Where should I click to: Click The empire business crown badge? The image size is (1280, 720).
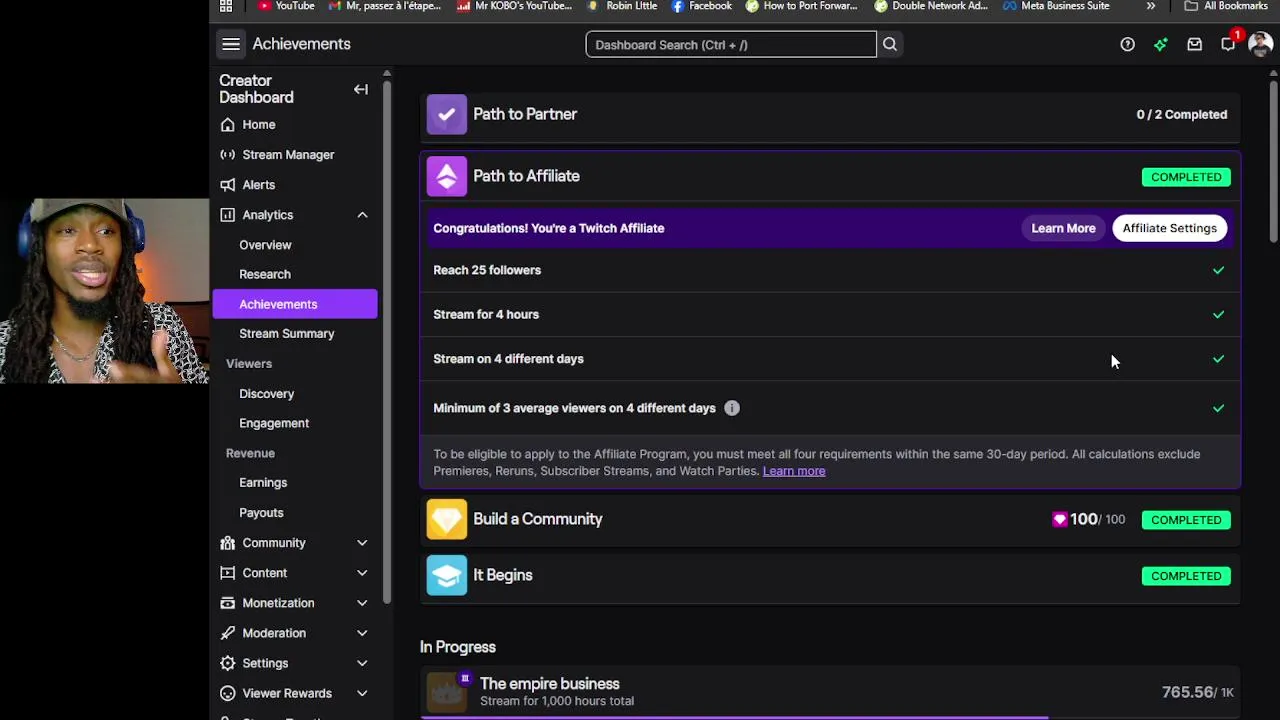pyautogui.click(x=447, y=691)
